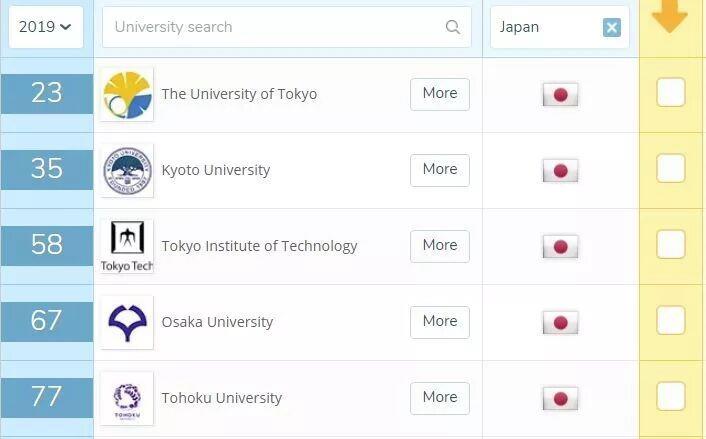Open the Osaka University name link
The height and width of the screenshot is (439, 706).
(x=217, y=322)
